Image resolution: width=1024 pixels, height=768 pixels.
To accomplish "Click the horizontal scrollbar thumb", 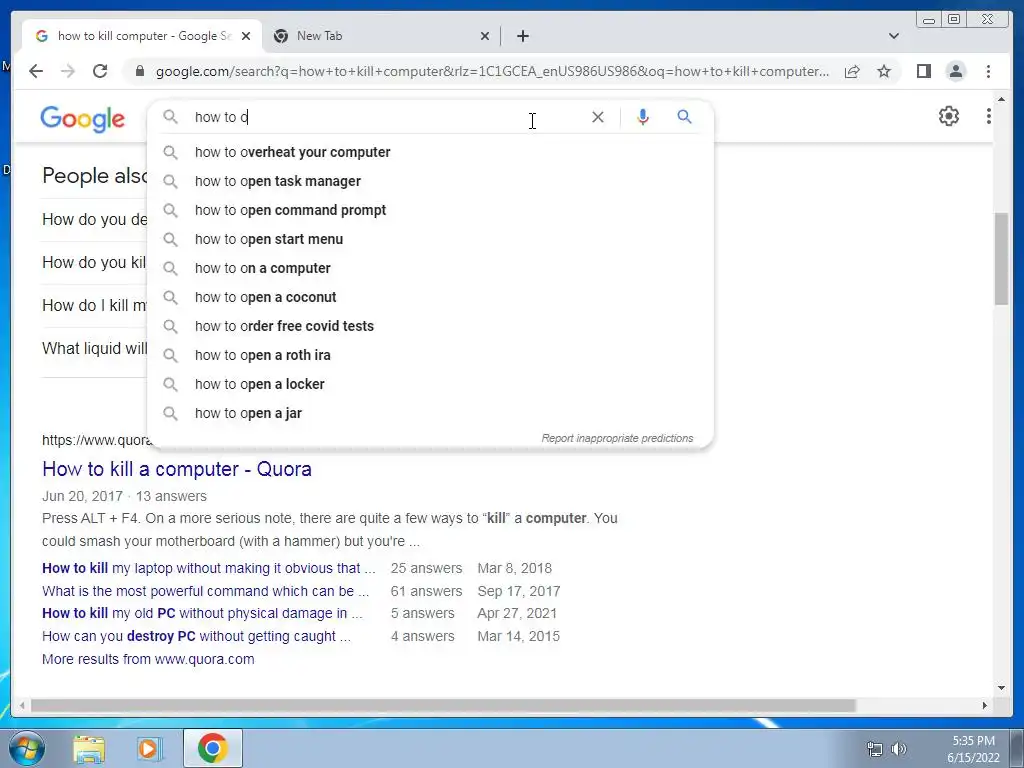I will click(x=443, y=706).
